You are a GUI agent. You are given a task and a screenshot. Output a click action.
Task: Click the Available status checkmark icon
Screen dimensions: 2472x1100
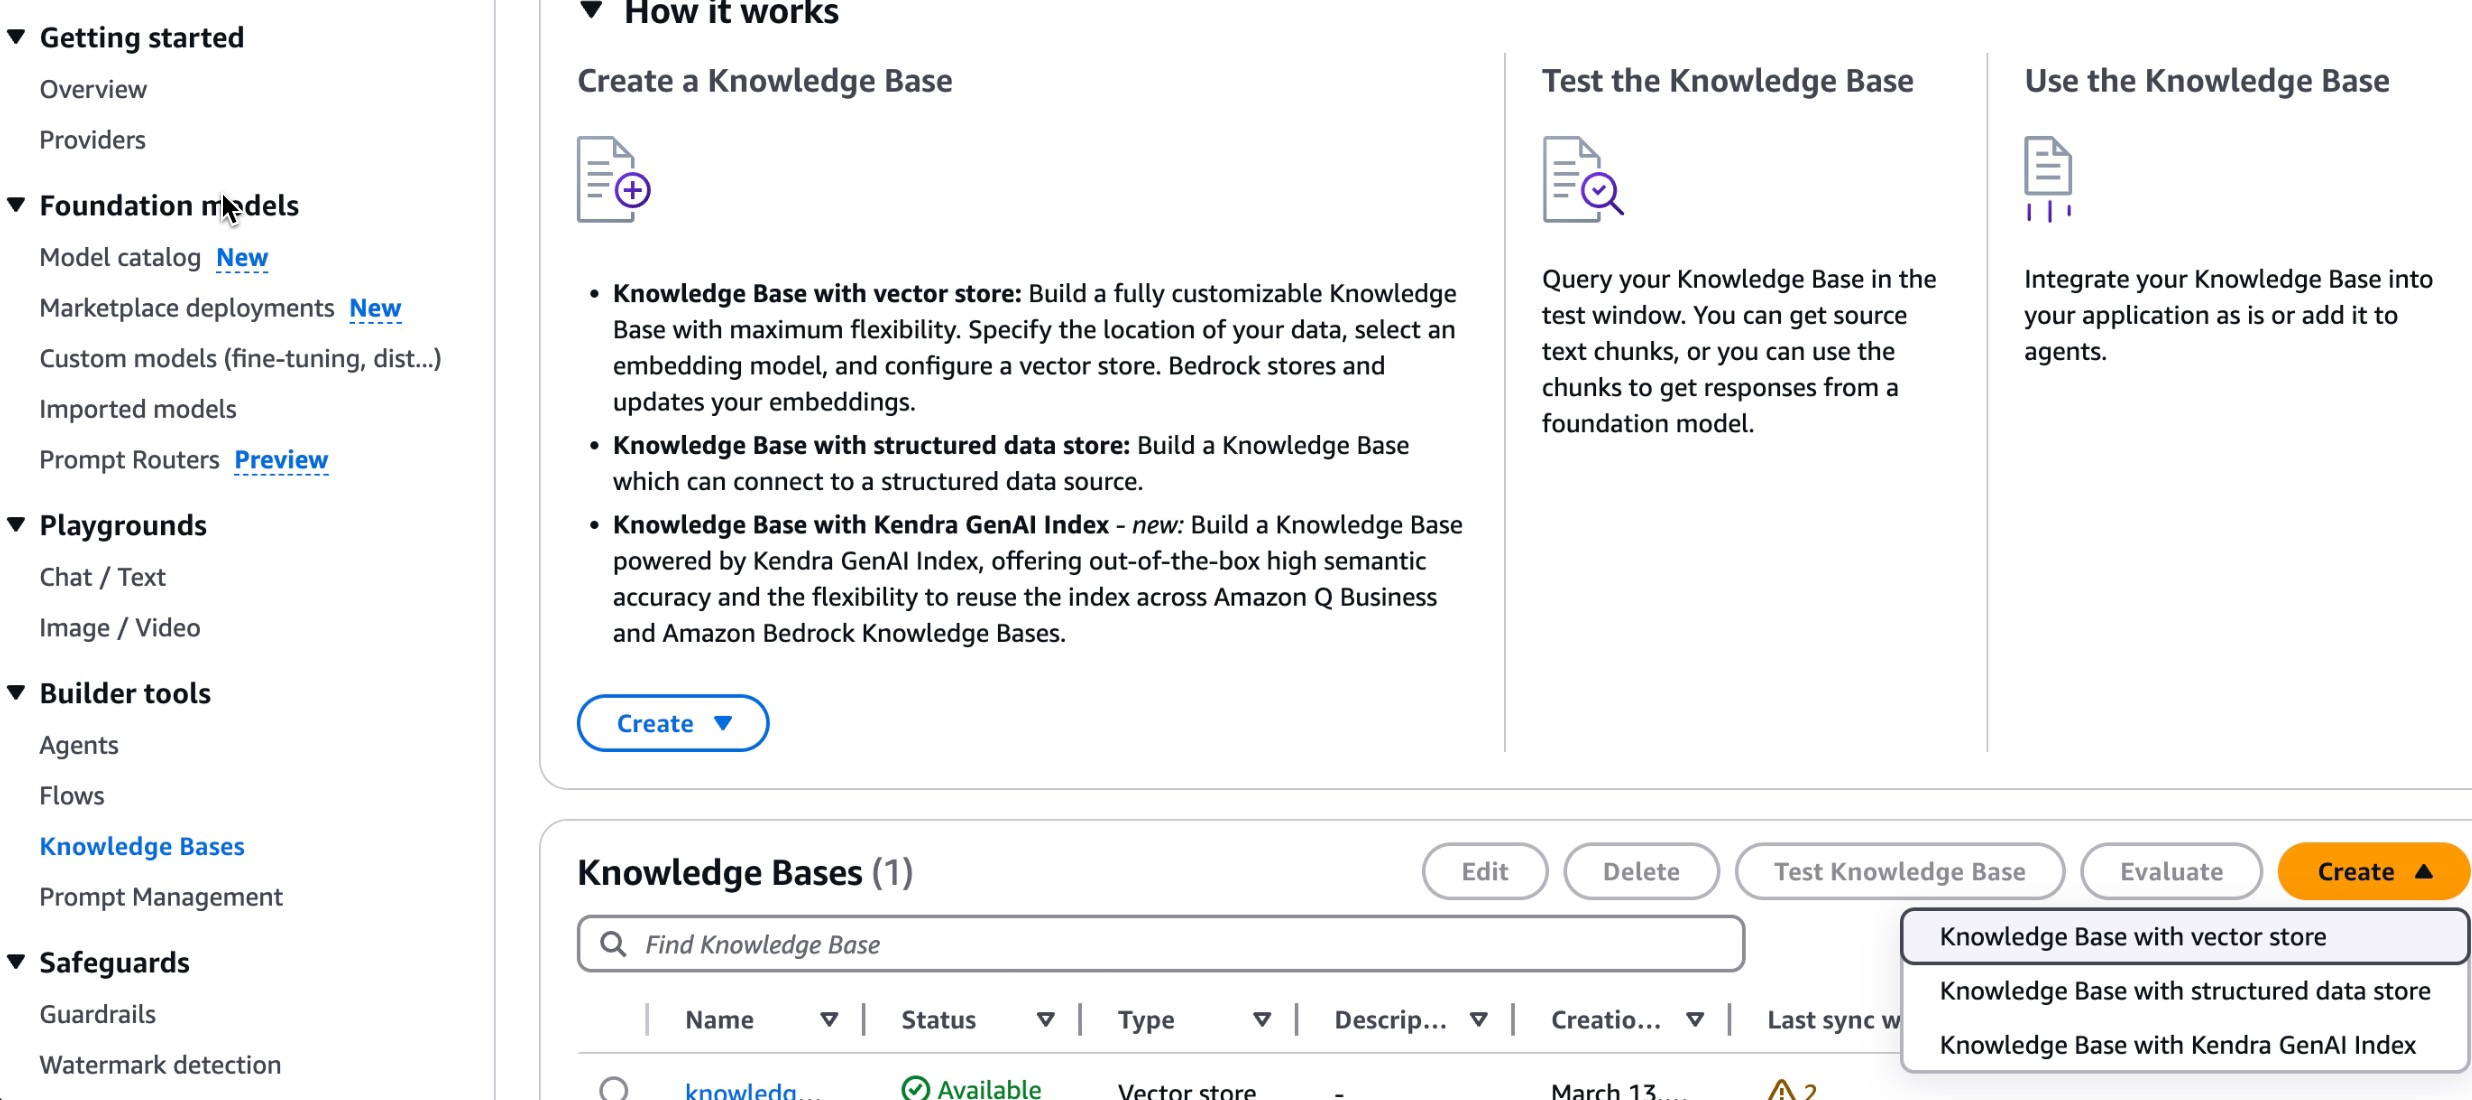click(x=915, y=1088)
